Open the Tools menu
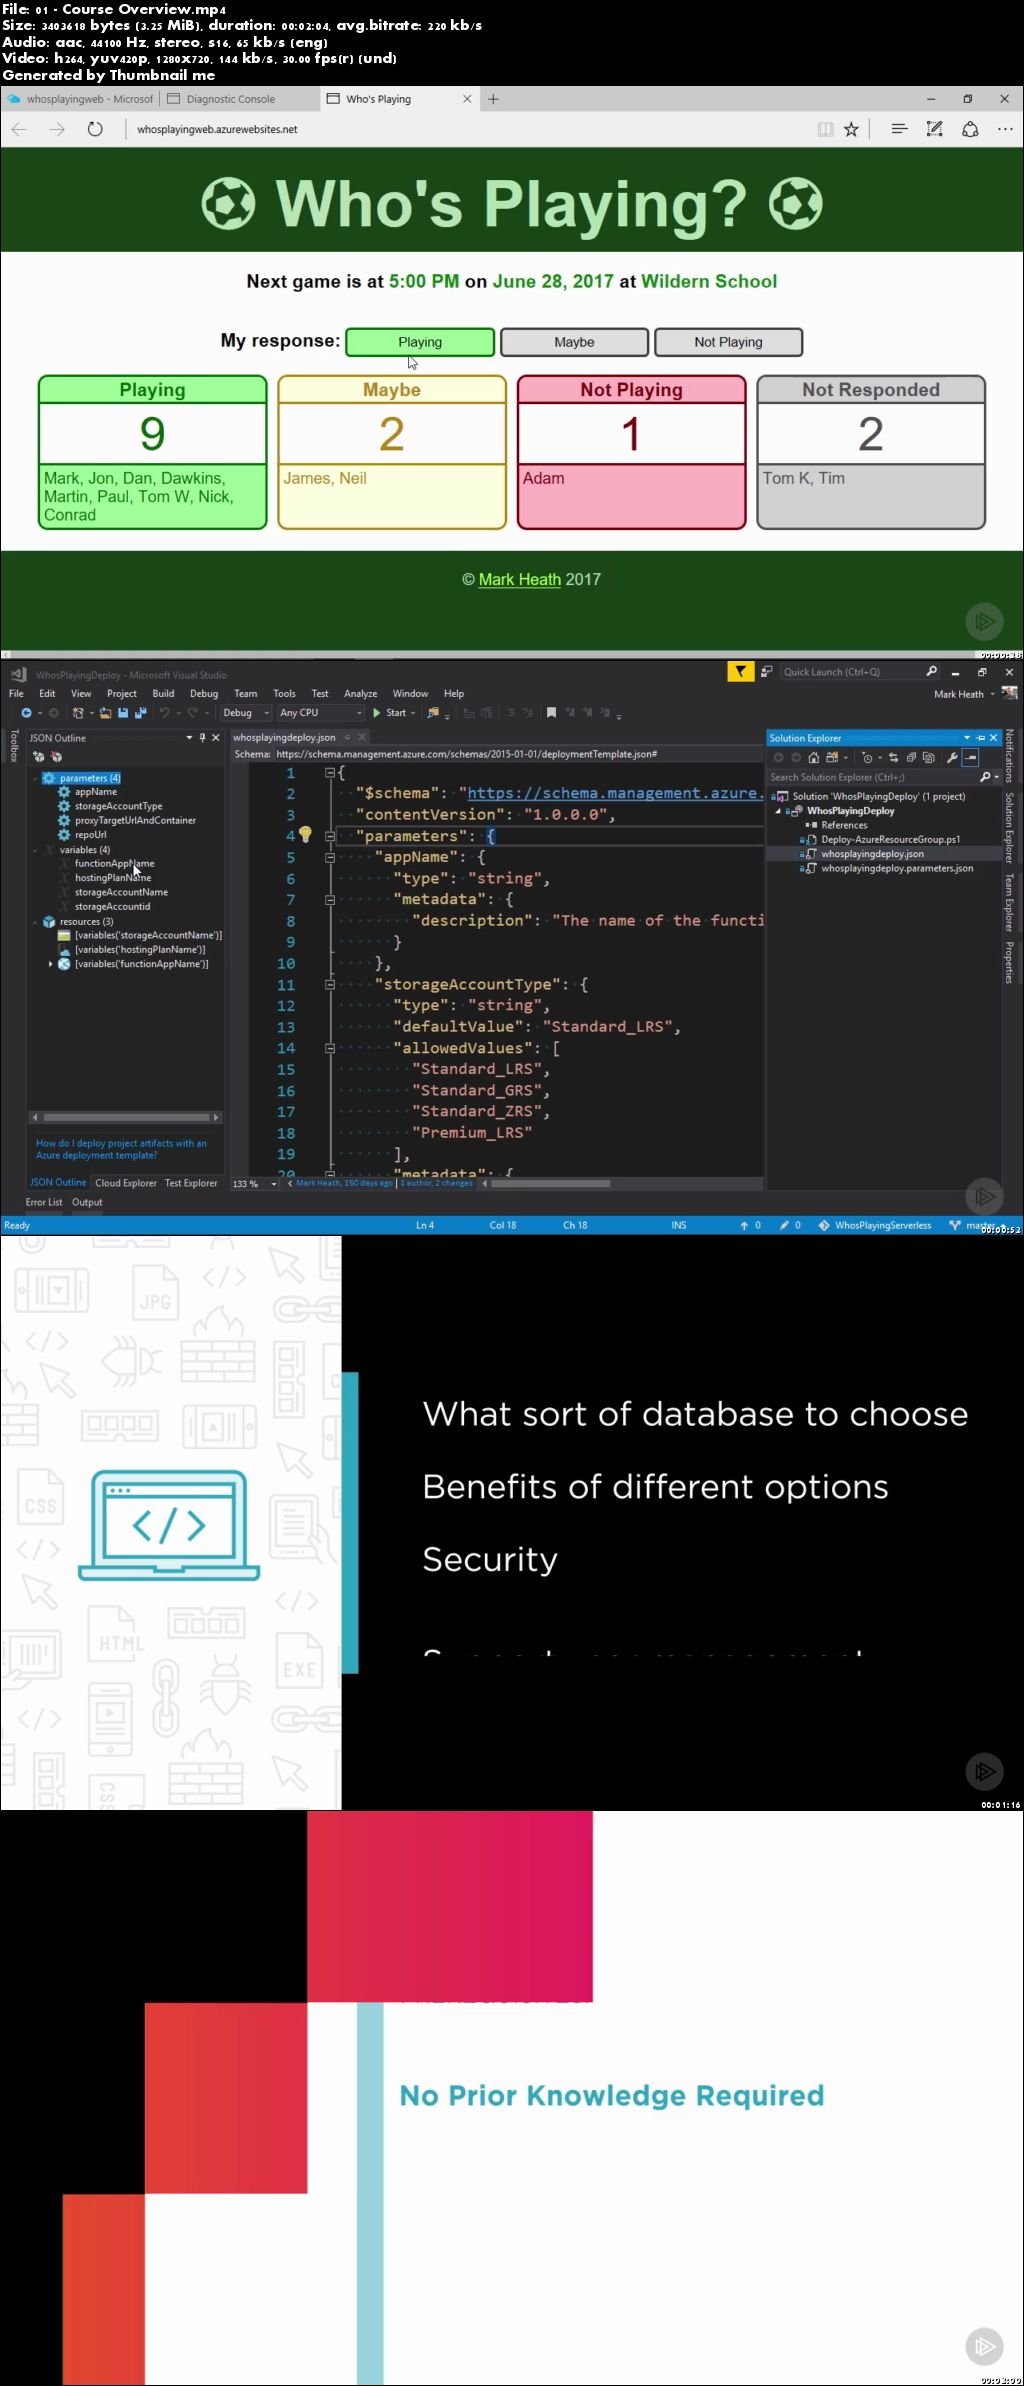The width and height of the screenshot is (1024, 2386). [x=284, y=693]
